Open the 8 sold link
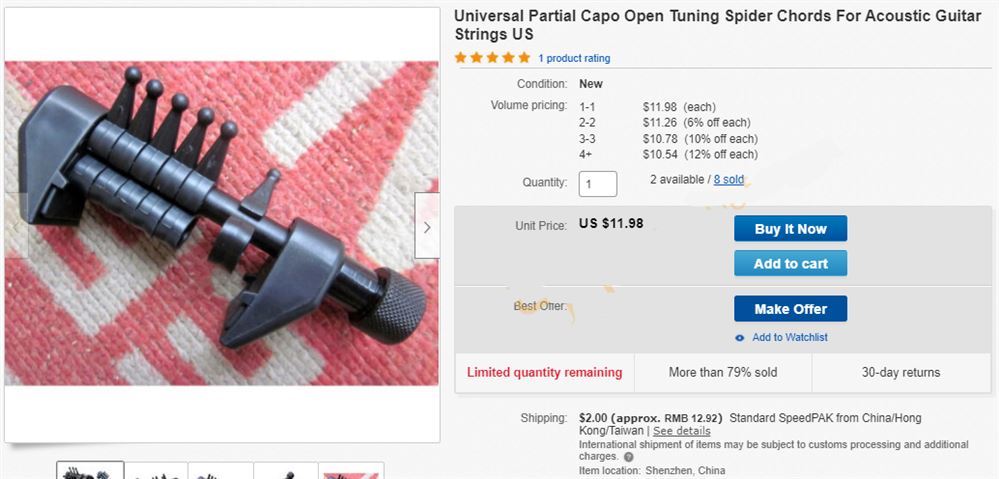 tap(729, 180)
